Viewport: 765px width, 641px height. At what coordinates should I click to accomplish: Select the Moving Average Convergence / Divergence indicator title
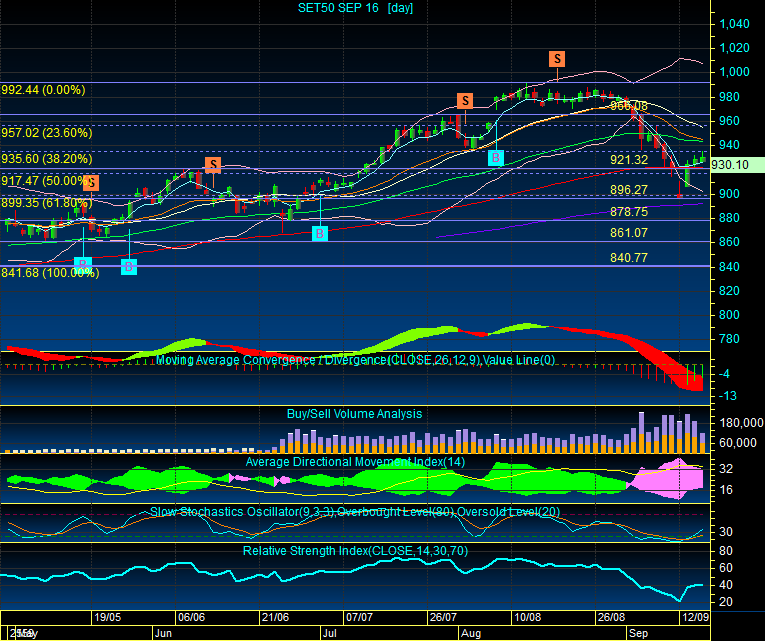[x=355, y=360]
